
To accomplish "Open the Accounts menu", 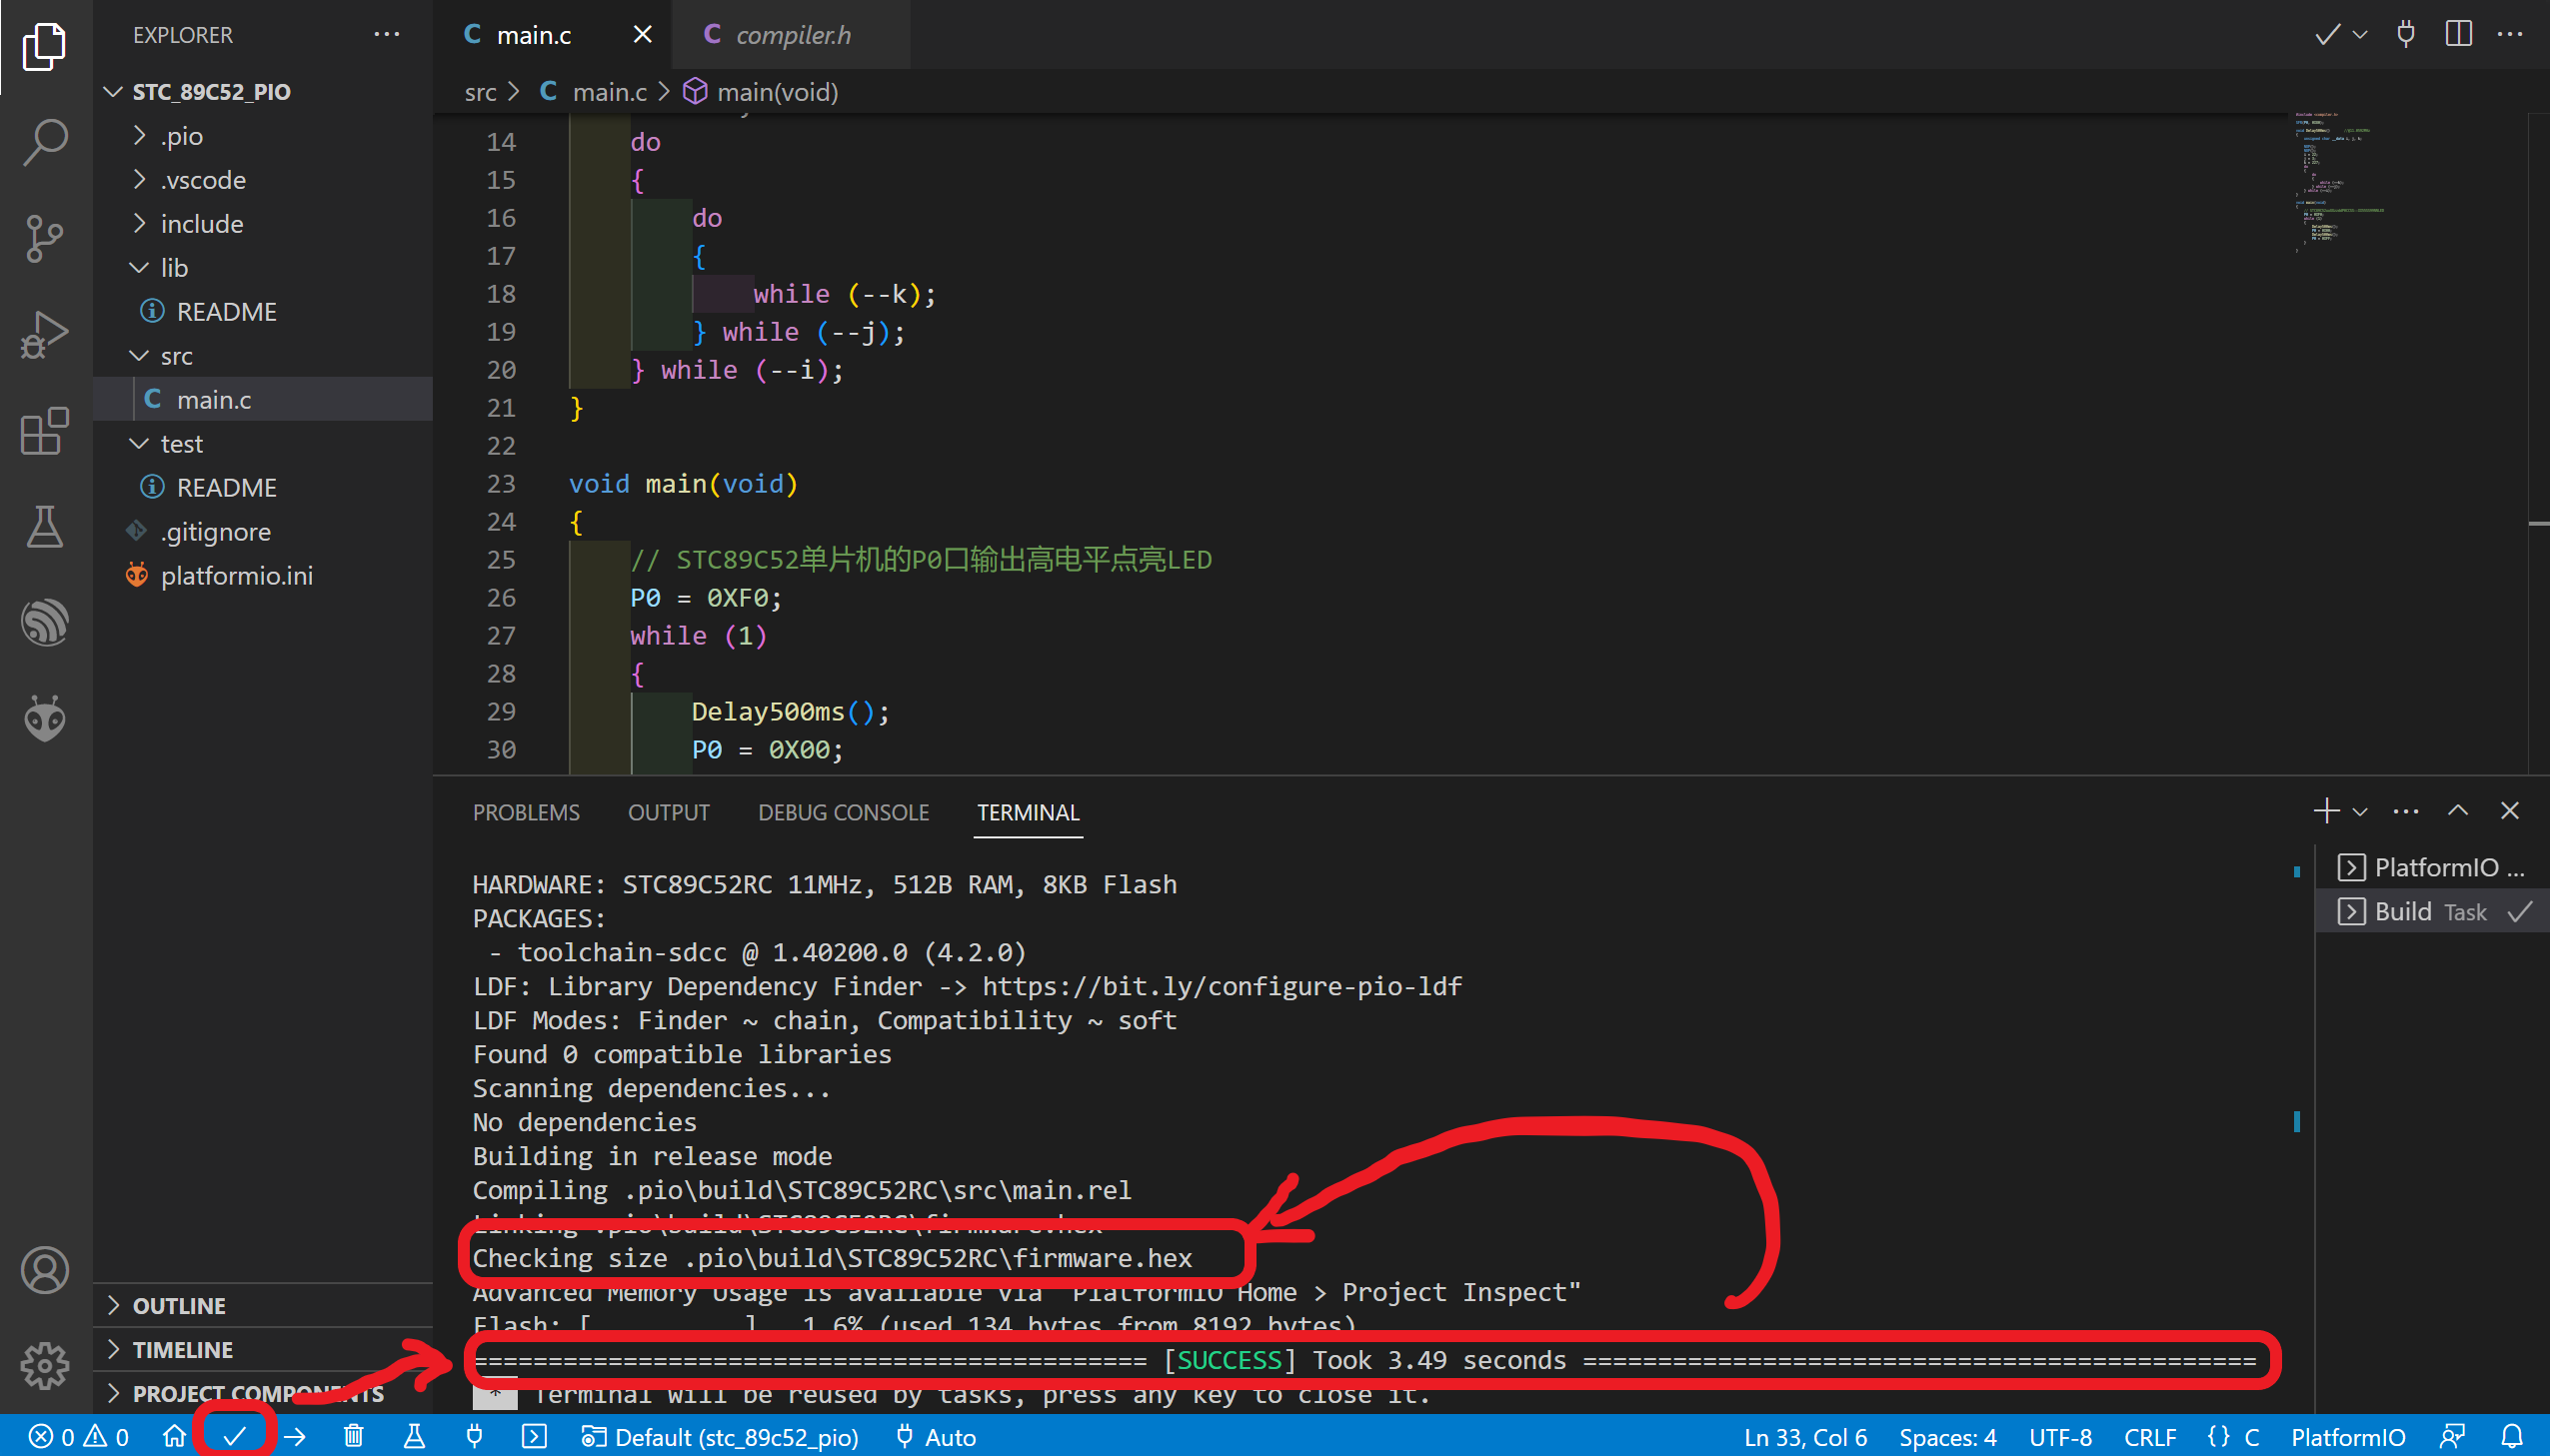I will click(x=45, y=1270).
